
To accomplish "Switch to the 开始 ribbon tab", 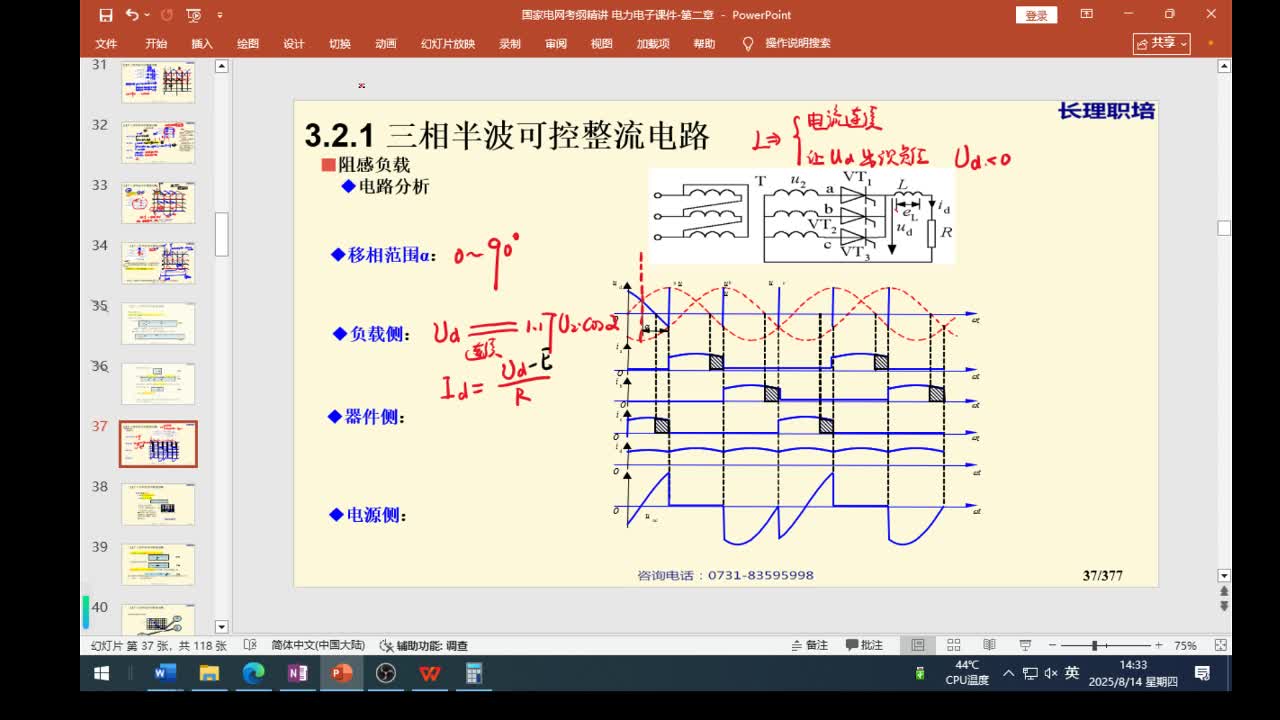I will (156, 44).
